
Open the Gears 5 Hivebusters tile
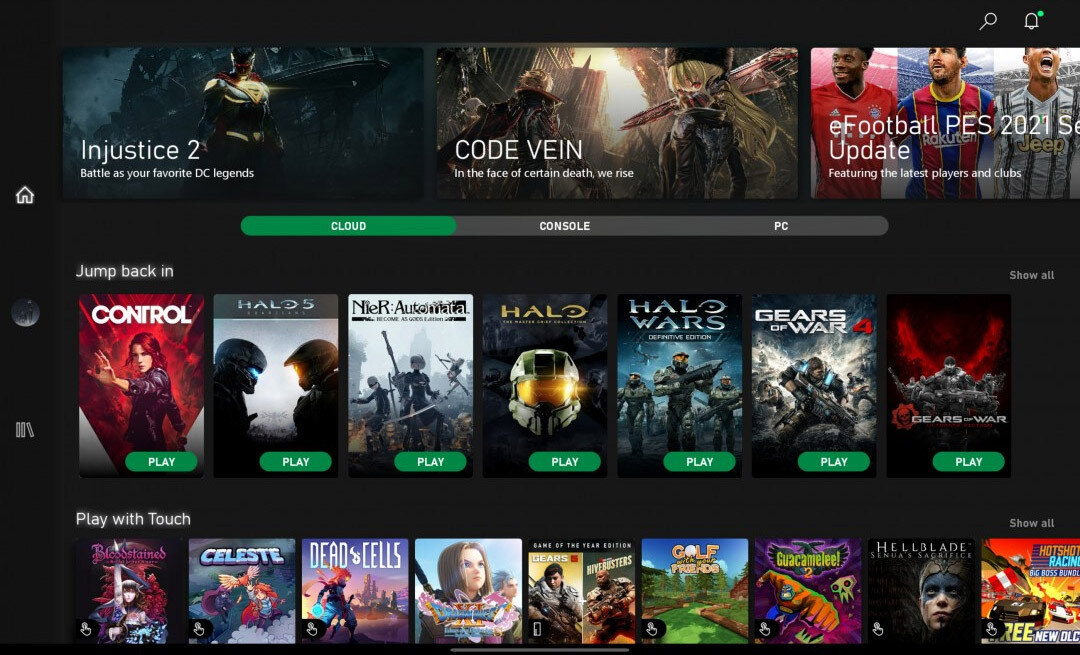click(x=581, y=591)
